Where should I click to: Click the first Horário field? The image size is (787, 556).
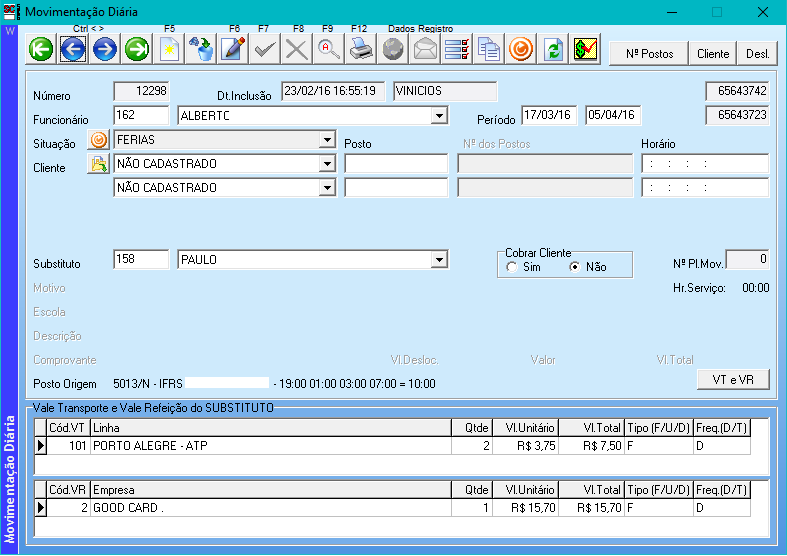705,164
